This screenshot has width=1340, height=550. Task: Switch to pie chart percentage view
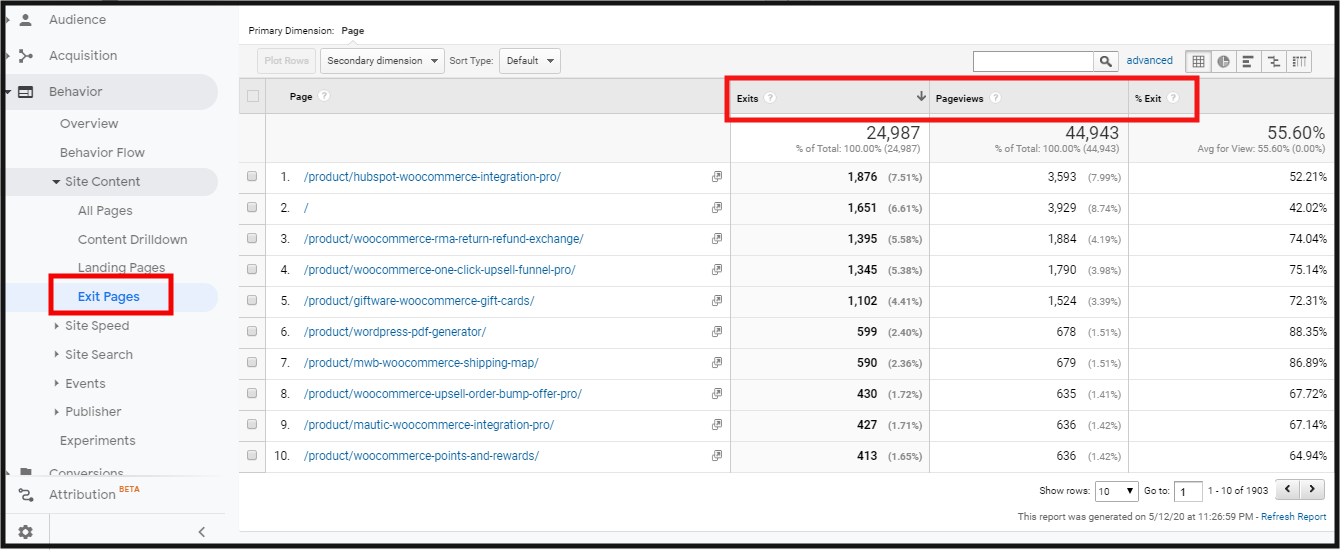[1223, 61]
